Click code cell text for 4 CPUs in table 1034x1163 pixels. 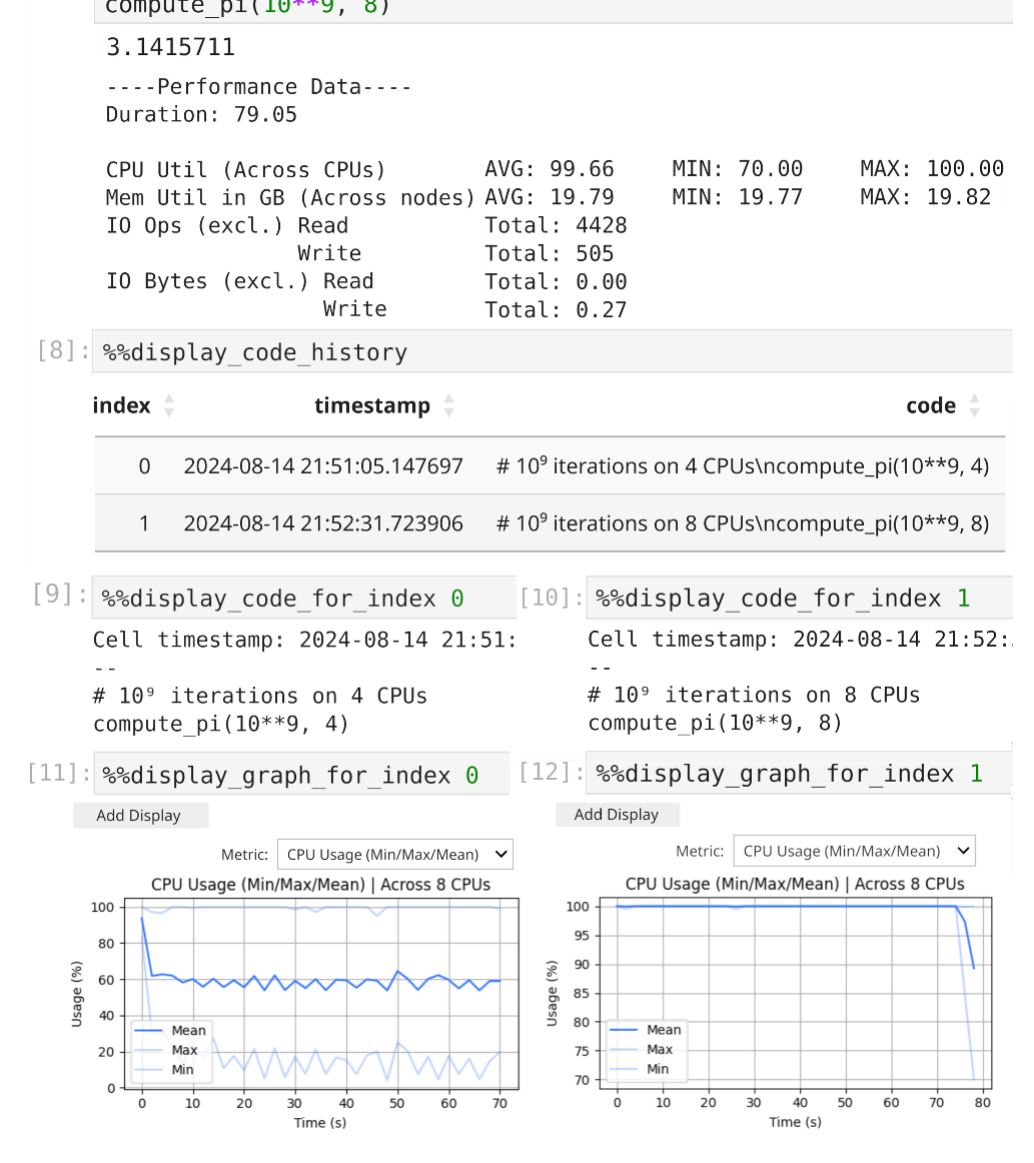click(x=742, y=466)
